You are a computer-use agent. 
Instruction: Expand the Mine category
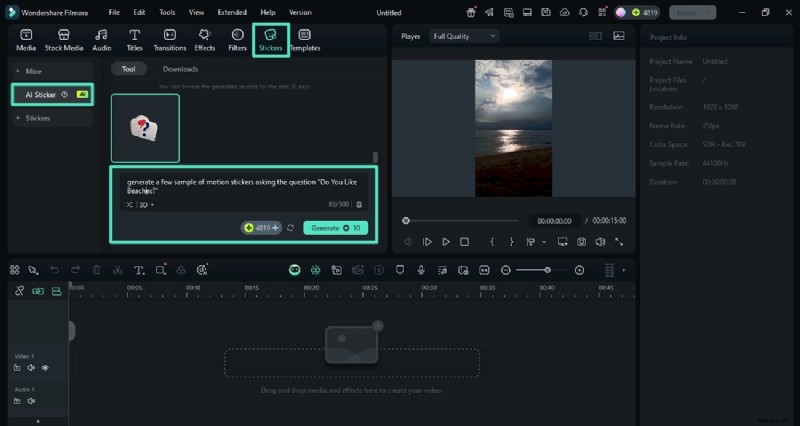[35, 72]
